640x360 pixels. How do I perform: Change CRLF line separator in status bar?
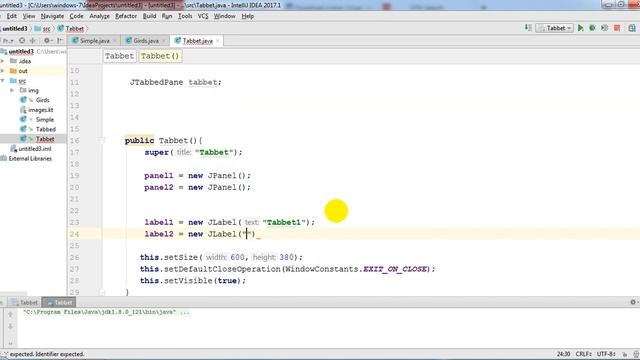(x=584, y=354)
